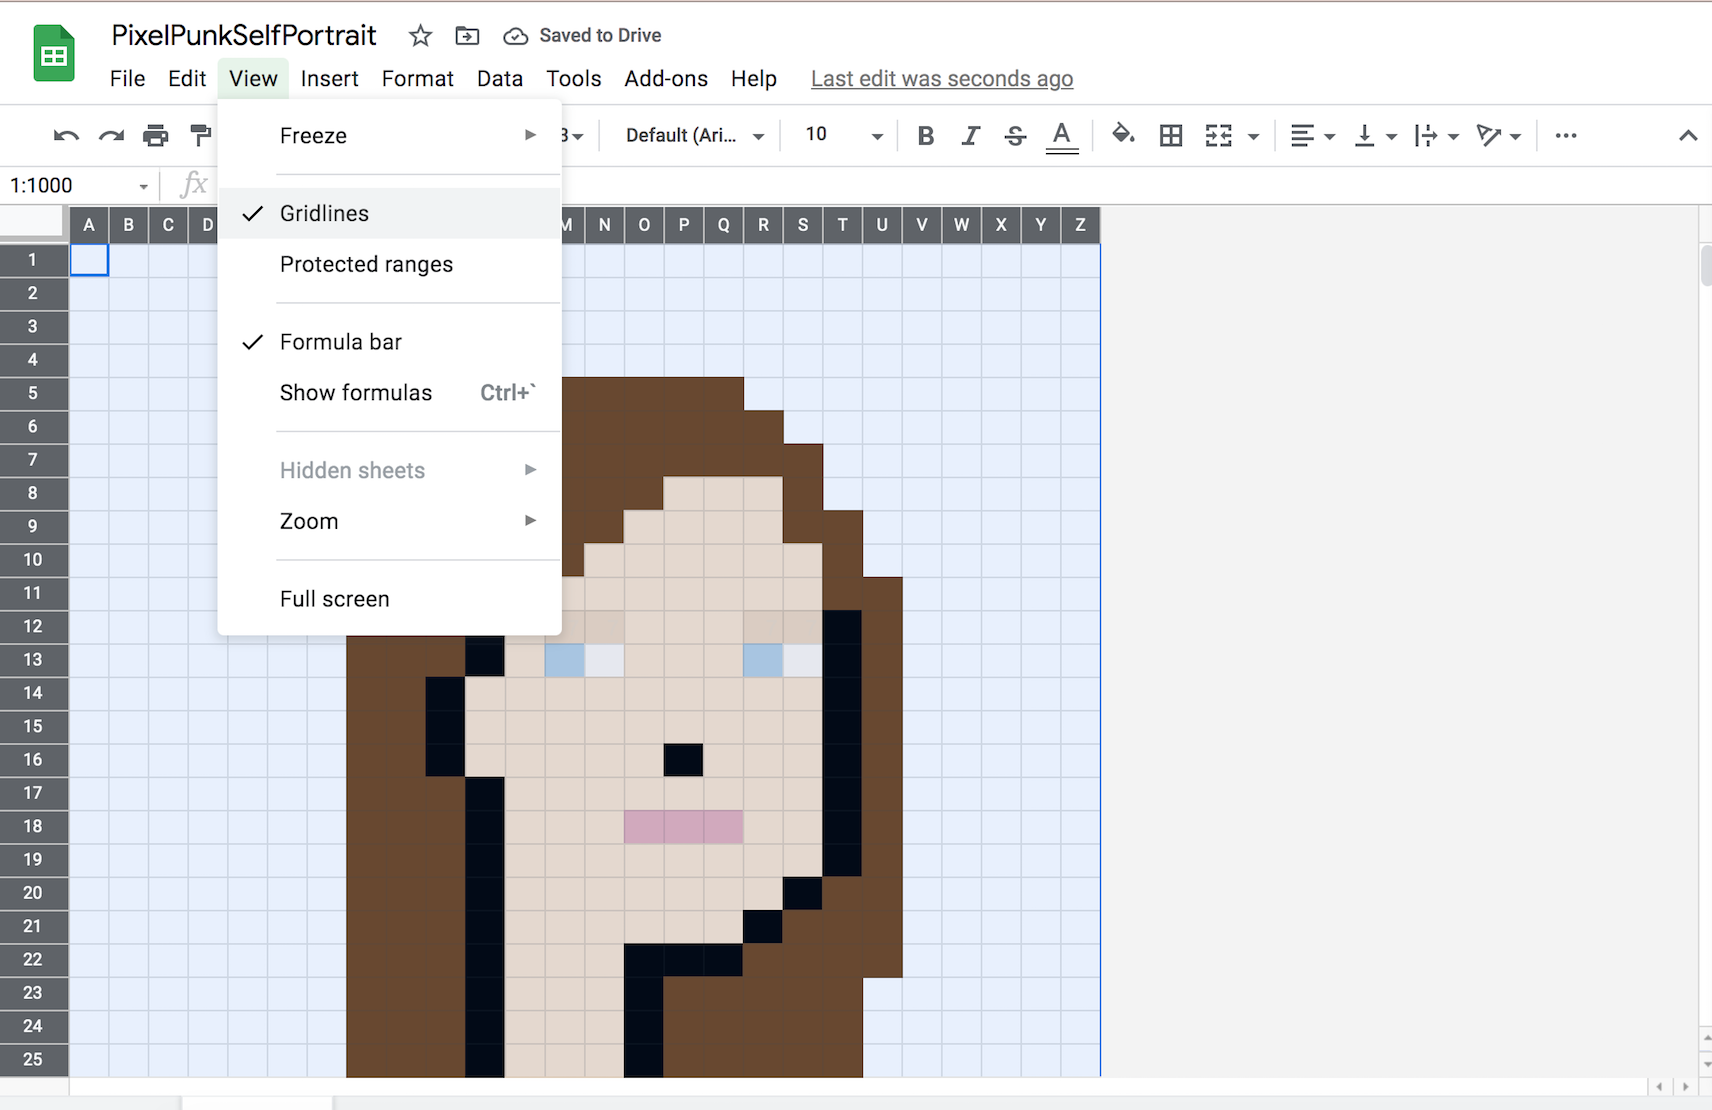Click the Merge cells icon
The width and height of the screenshot is (1712, 1110).
1221,135
